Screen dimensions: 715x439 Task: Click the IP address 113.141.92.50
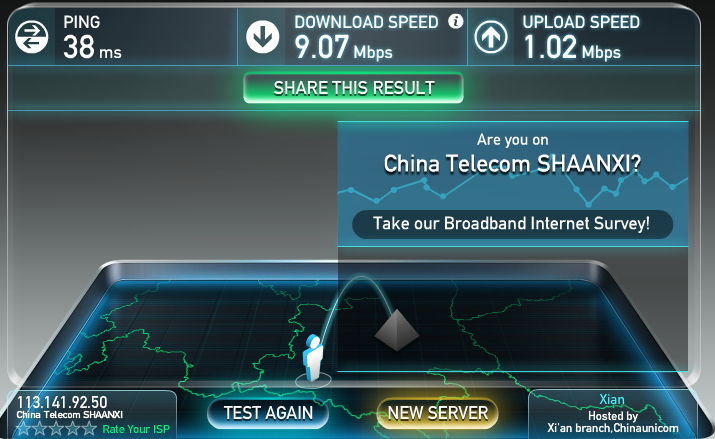[62, 402]
